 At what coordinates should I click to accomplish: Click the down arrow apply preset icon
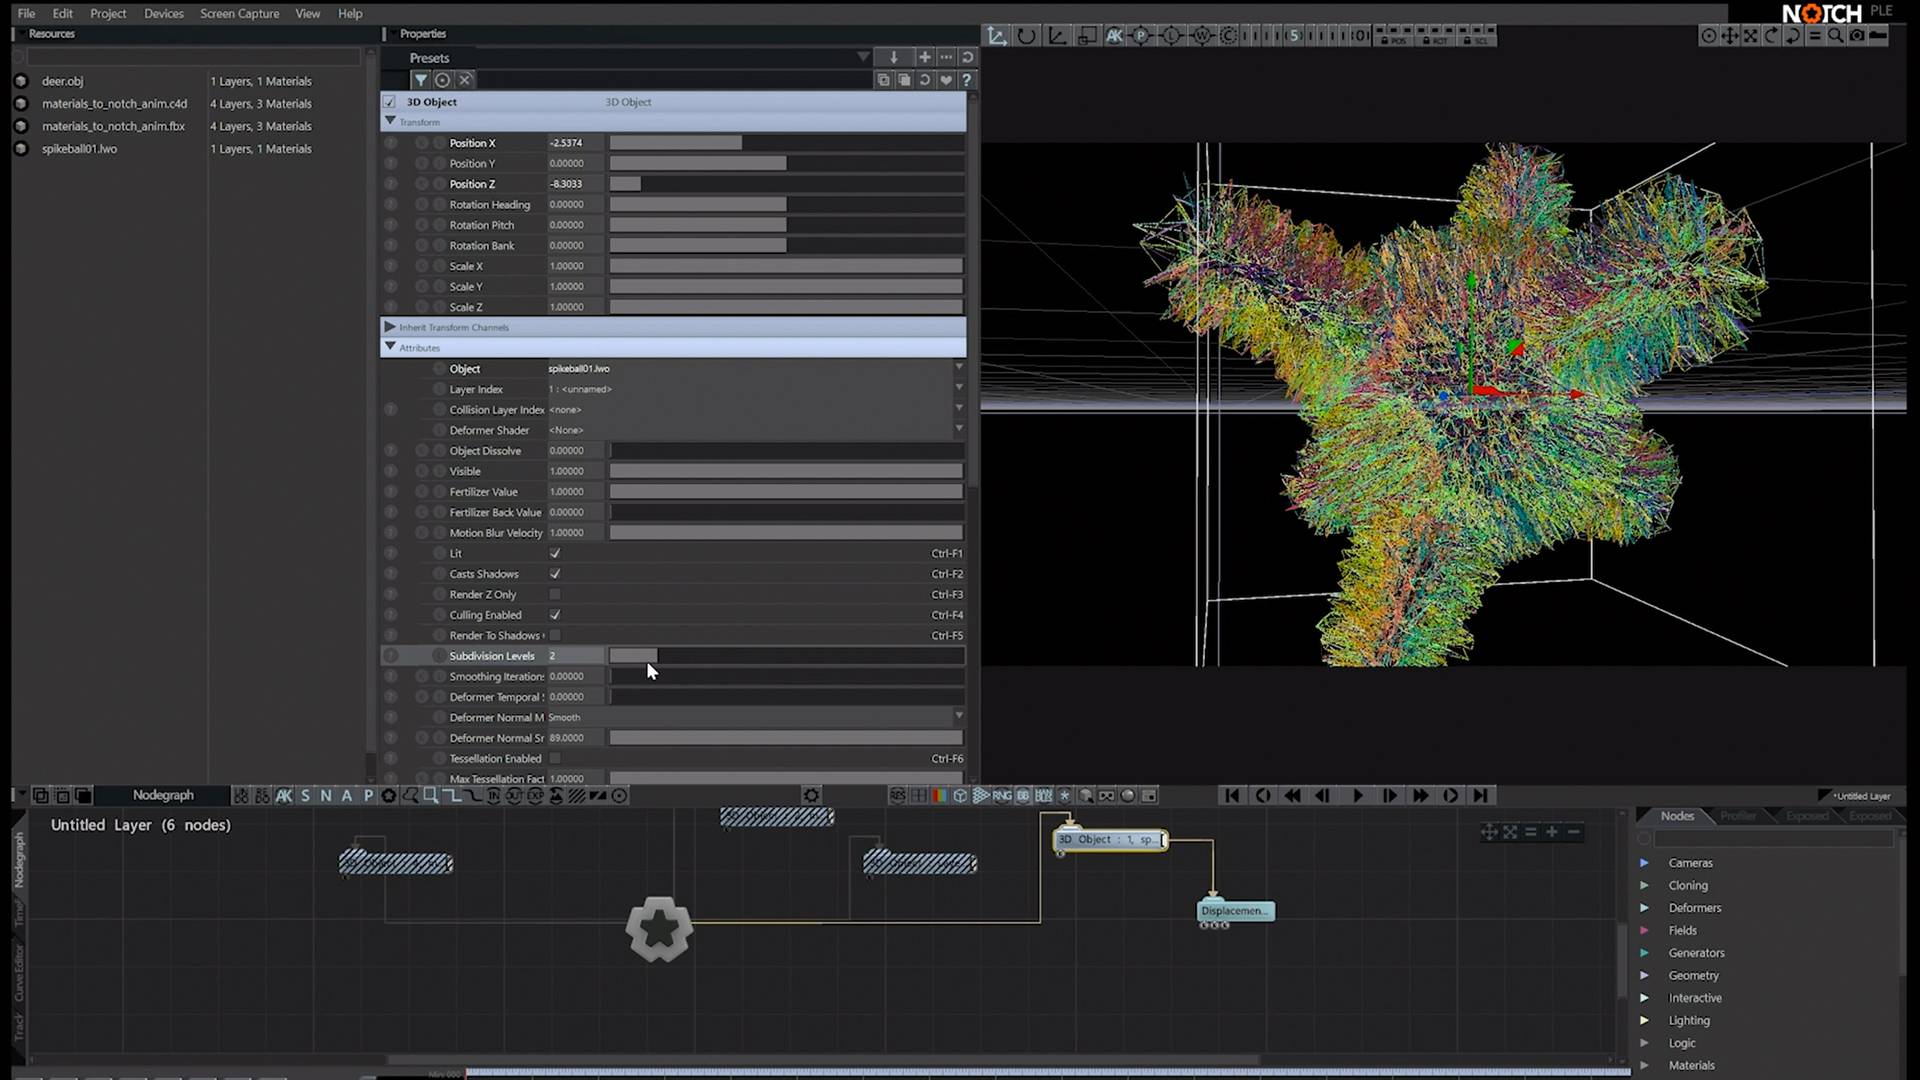[x=894, y=57]
